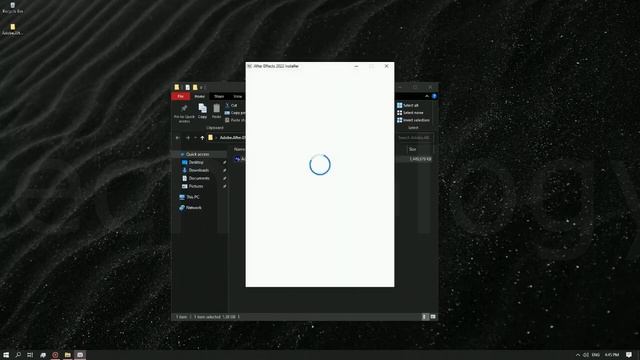Open File Explorer help icon
The image size is (640, 360).
pos(434,96)
